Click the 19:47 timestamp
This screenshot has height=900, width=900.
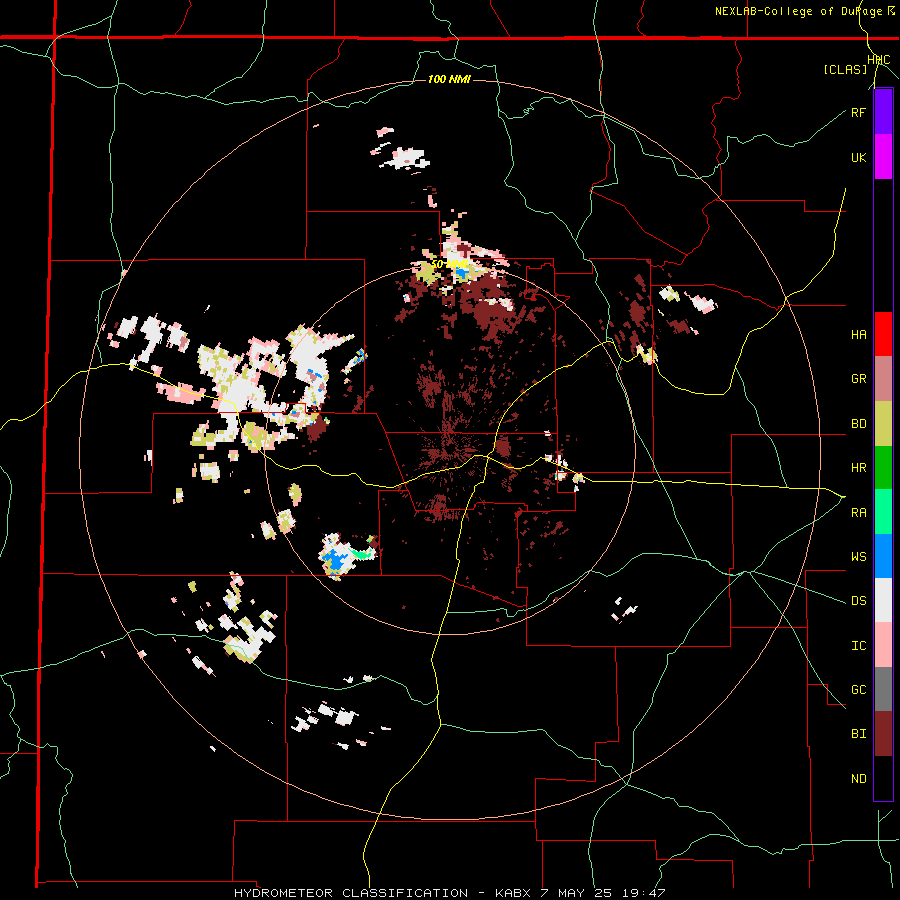[x=643, y=893]
